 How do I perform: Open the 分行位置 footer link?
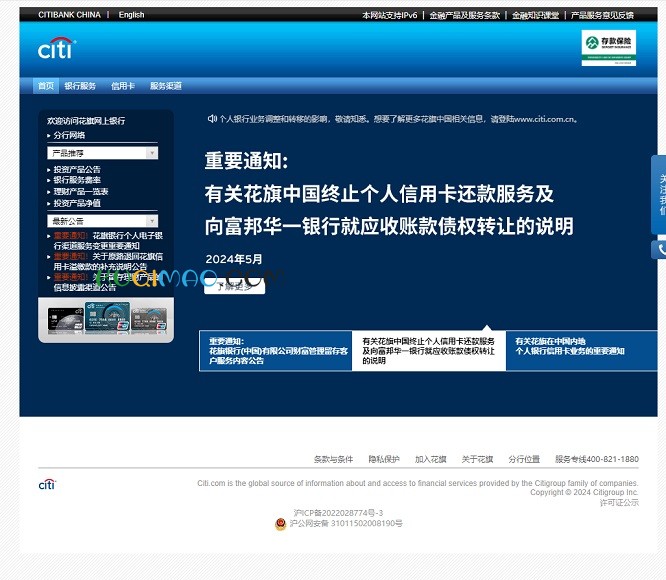pos(524,459)
